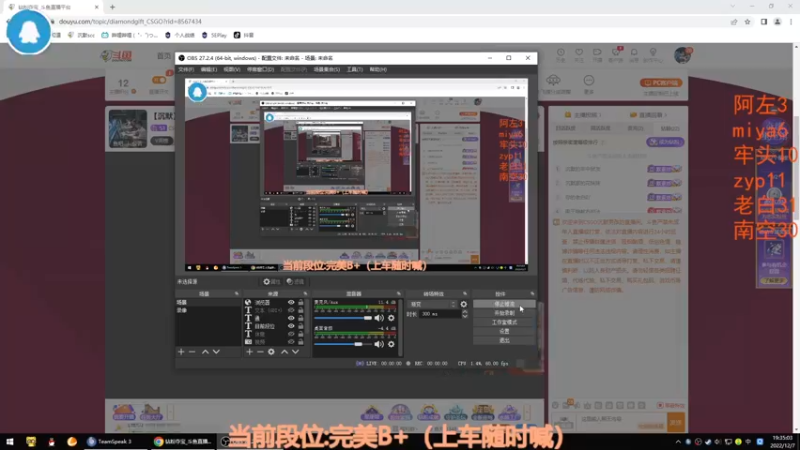Move the source down with the down arrow
This screenshot has width=800, height=450.
295,352
